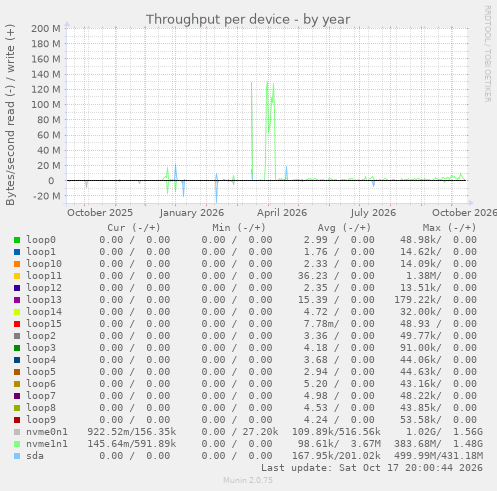The image size is (497, 491).
Task: Click the 'loop2' legend label
Action: [x=41, y=336]
